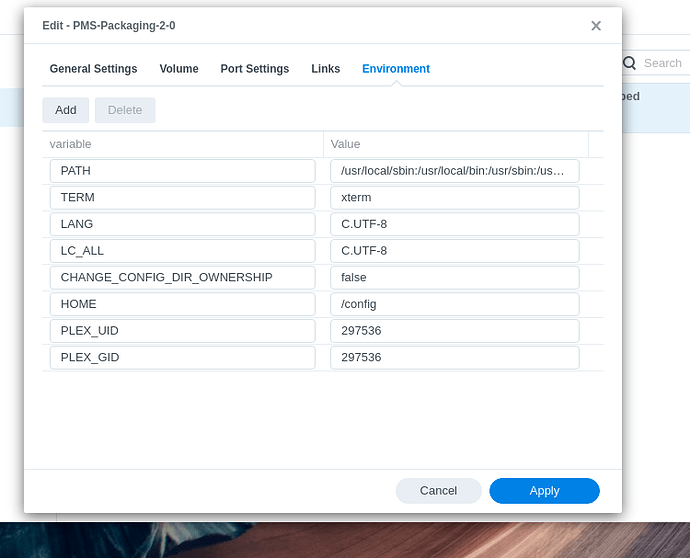Focus the LANG variable name field

183,224
